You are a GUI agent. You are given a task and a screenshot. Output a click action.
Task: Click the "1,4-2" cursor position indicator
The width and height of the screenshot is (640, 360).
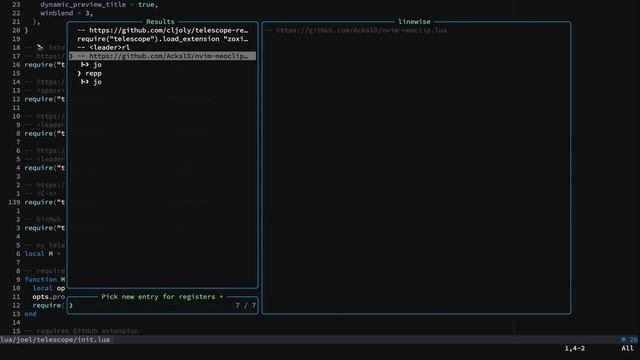coord(575,348)
